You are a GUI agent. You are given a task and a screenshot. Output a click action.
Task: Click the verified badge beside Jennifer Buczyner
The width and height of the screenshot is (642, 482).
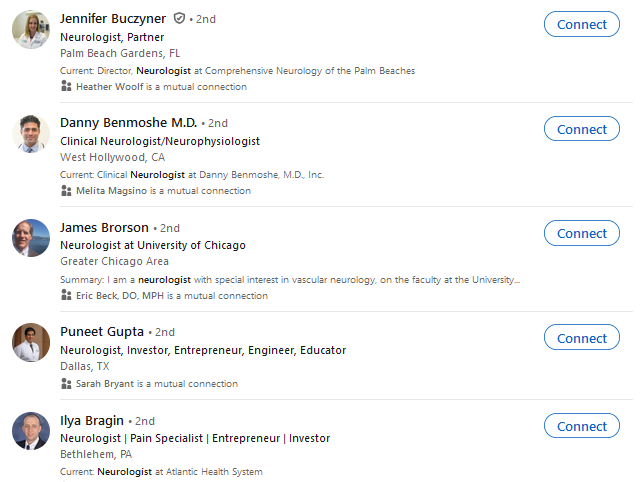(179, 18)
